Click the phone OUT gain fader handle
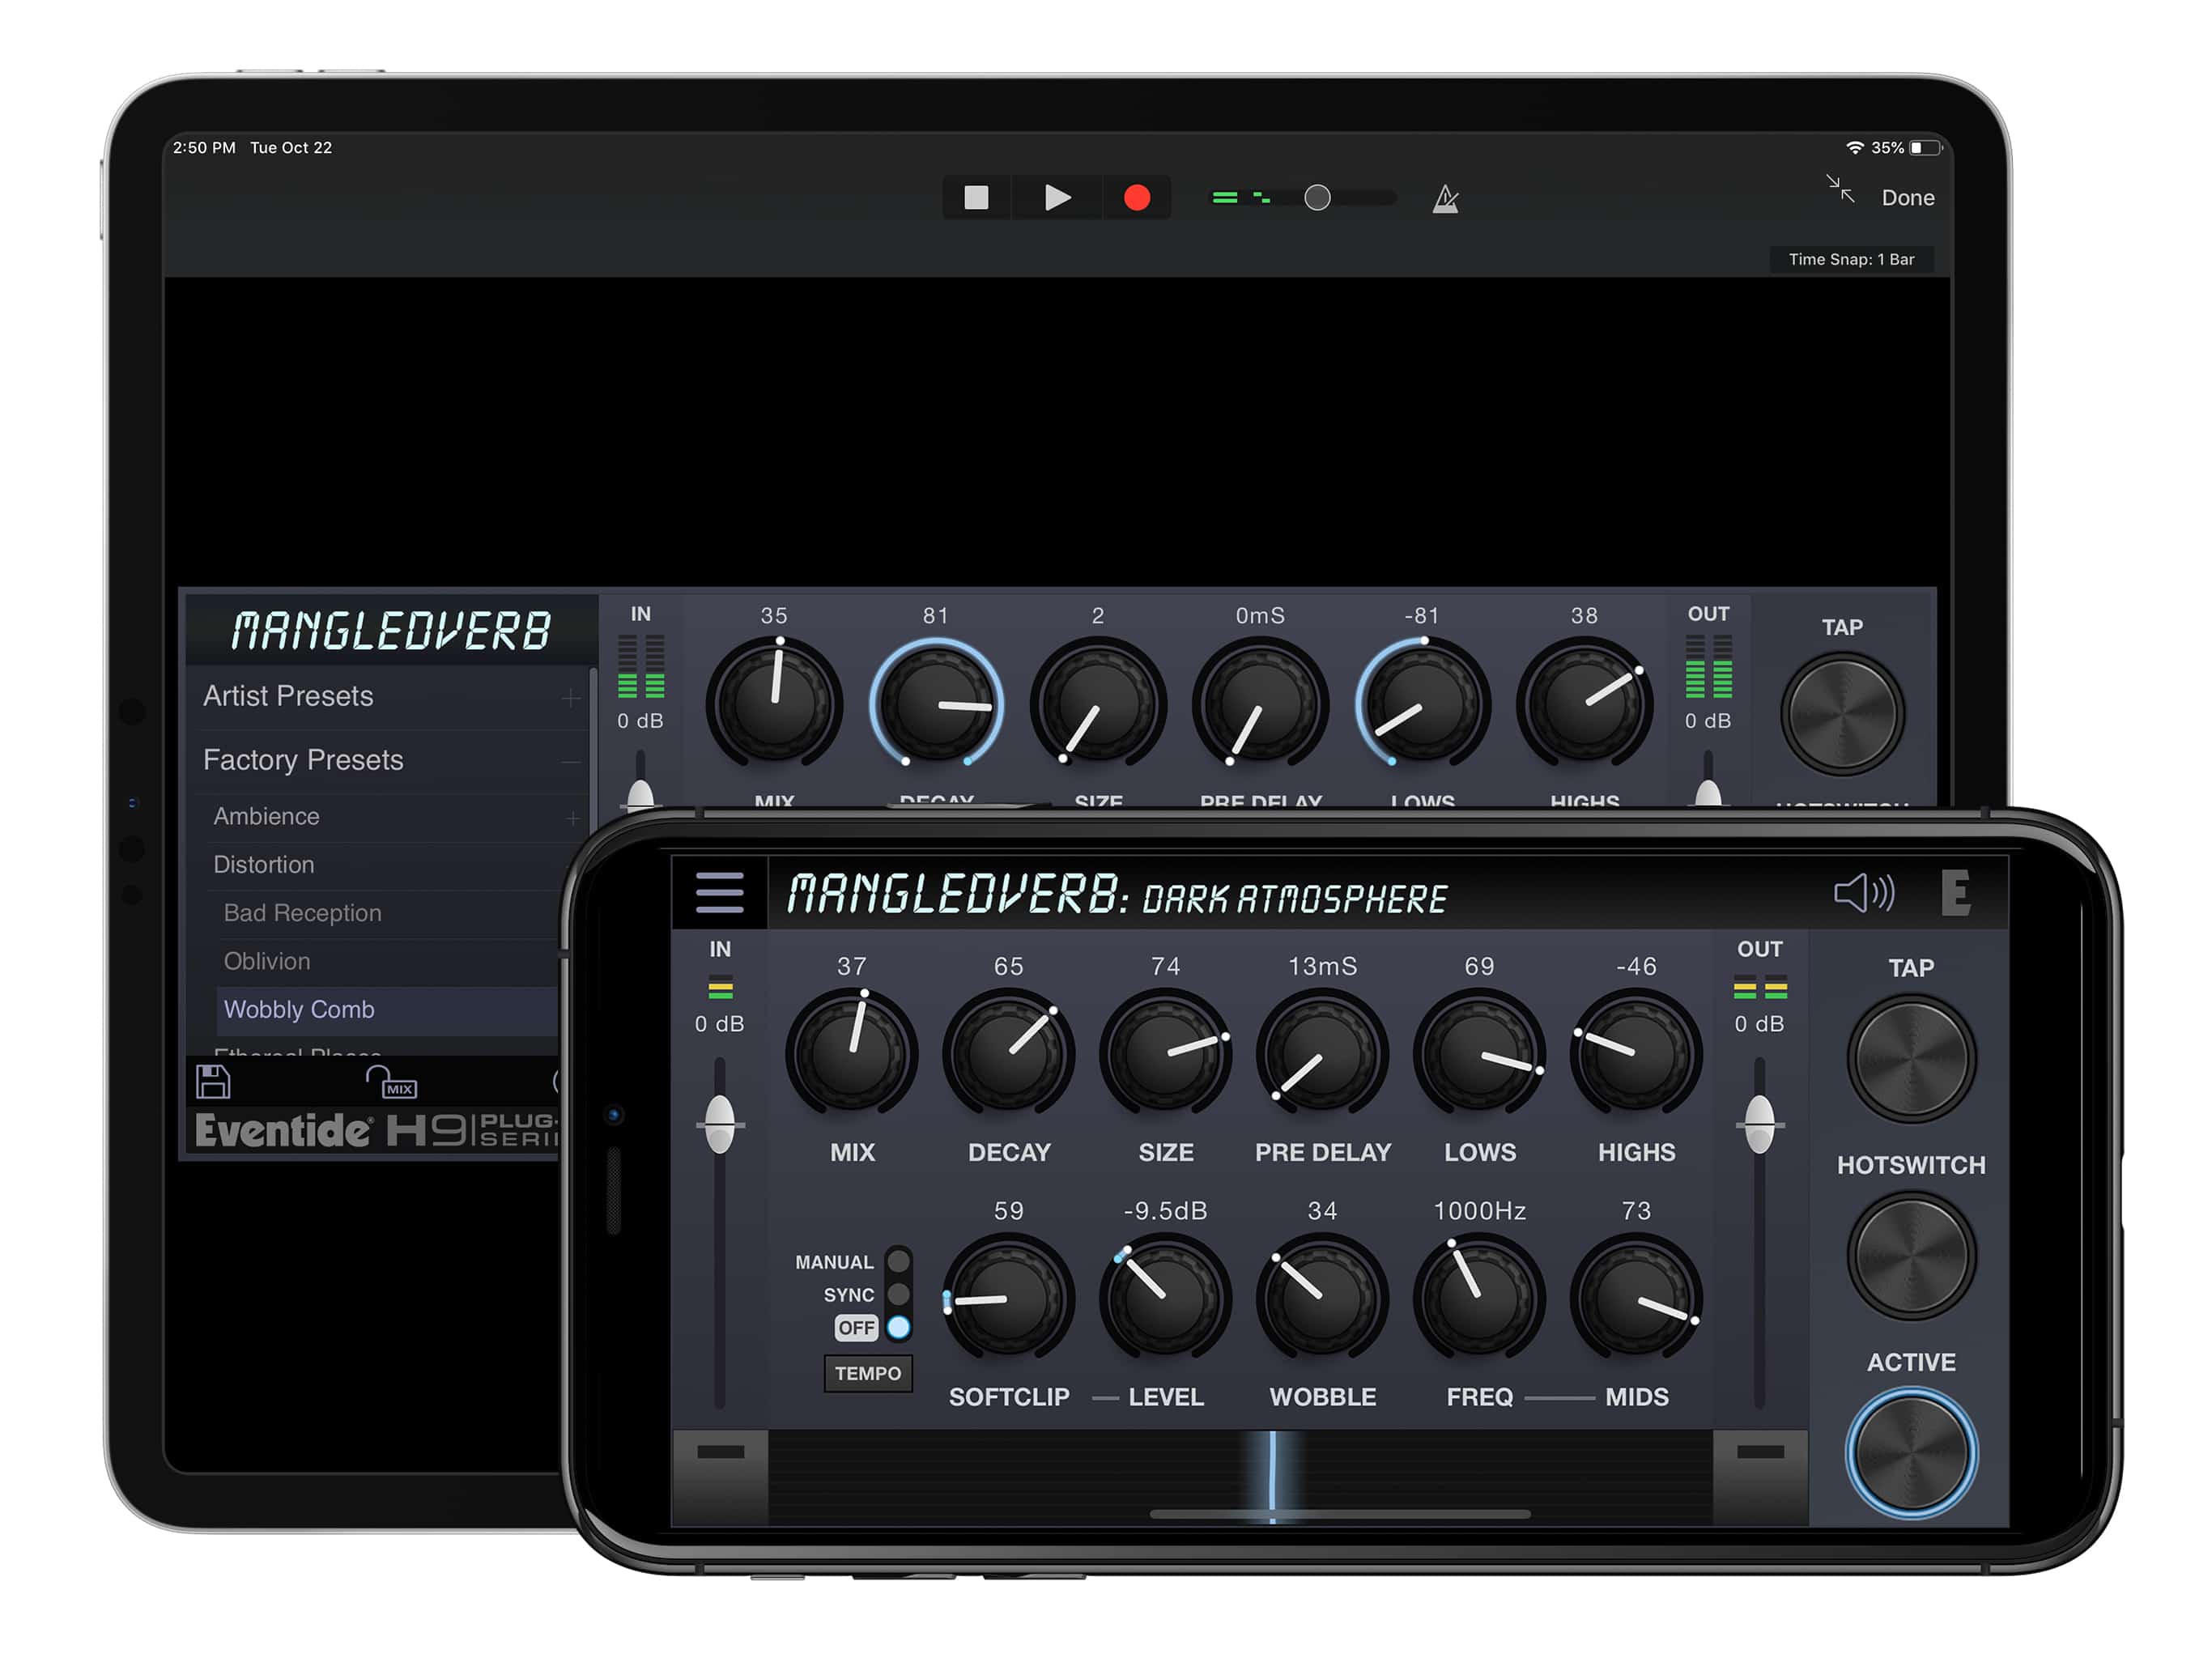2212x1658 pixels. [x=1760, y=1125]
